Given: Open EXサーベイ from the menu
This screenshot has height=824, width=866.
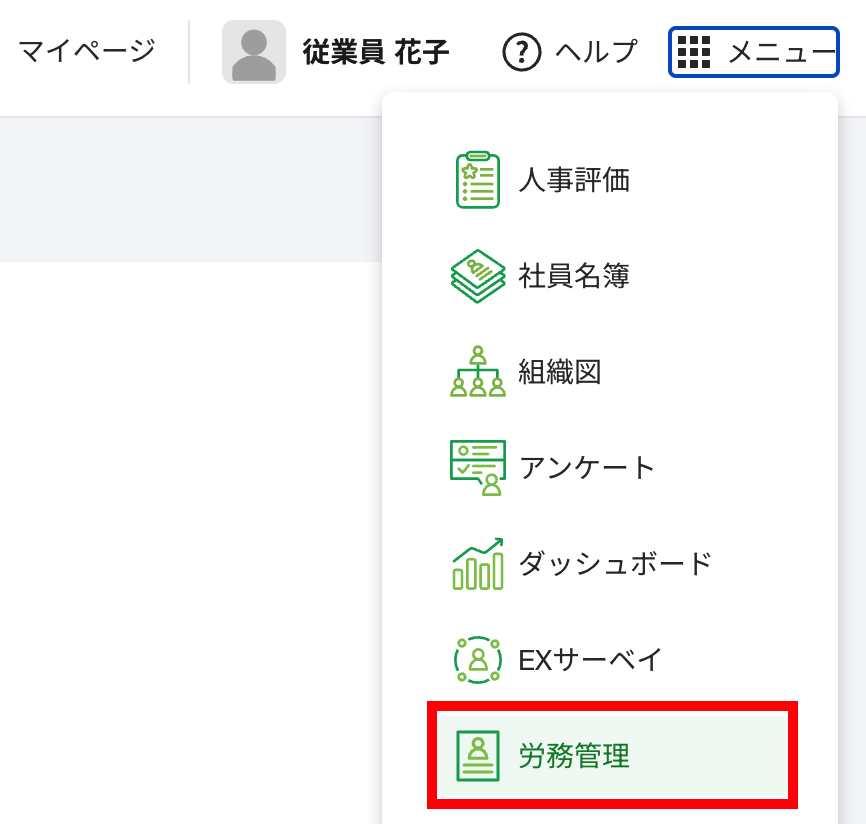Looking at the screenshot, I should pos(581,659).
